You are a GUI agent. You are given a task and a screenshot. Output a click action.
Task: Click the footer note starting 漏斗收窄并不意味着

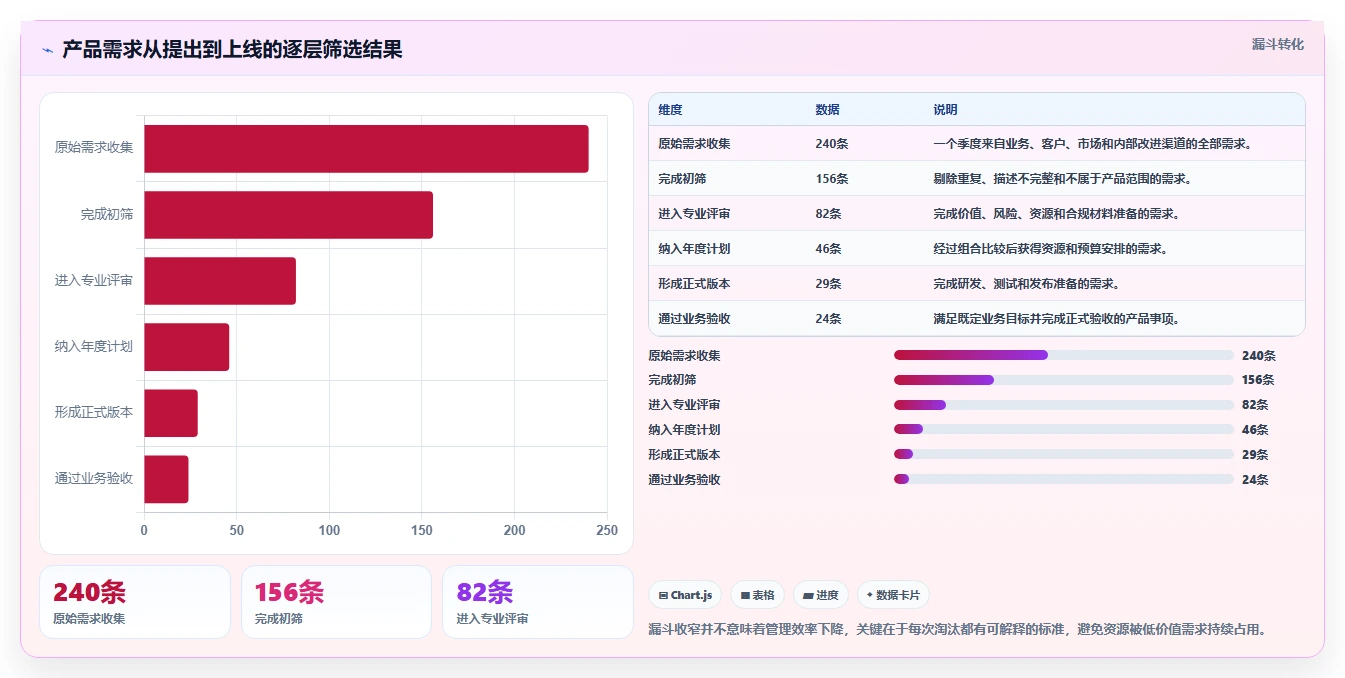pos(960,630)
